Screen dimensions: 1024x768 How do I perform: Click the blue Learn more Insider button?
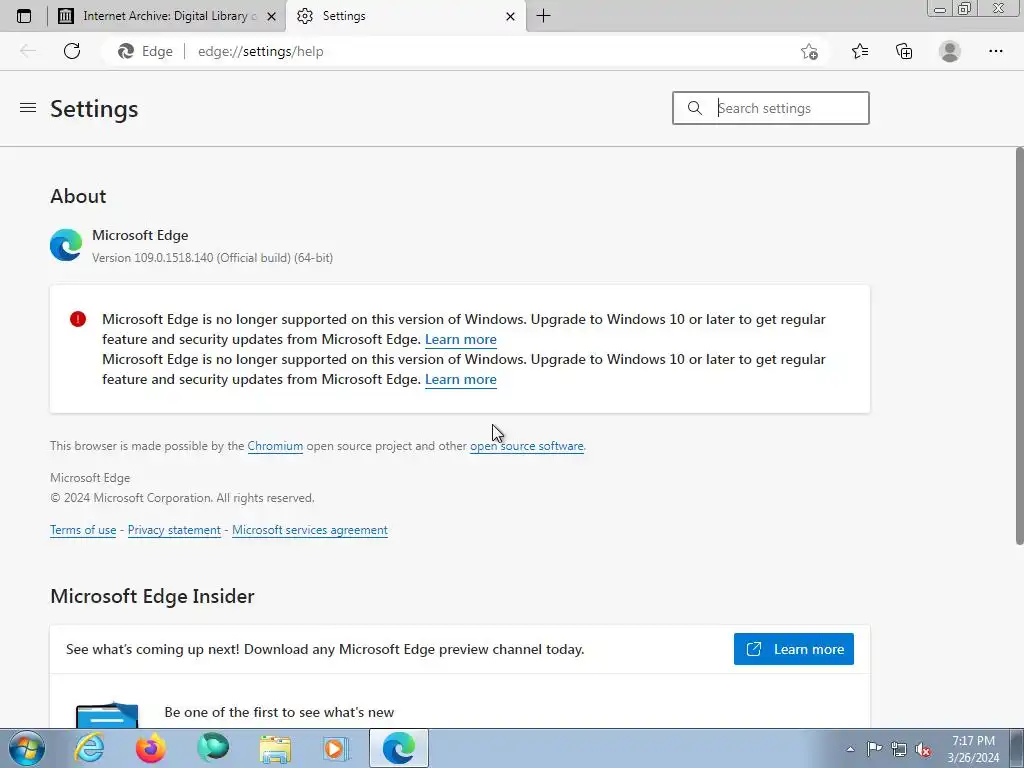(793, 649)
